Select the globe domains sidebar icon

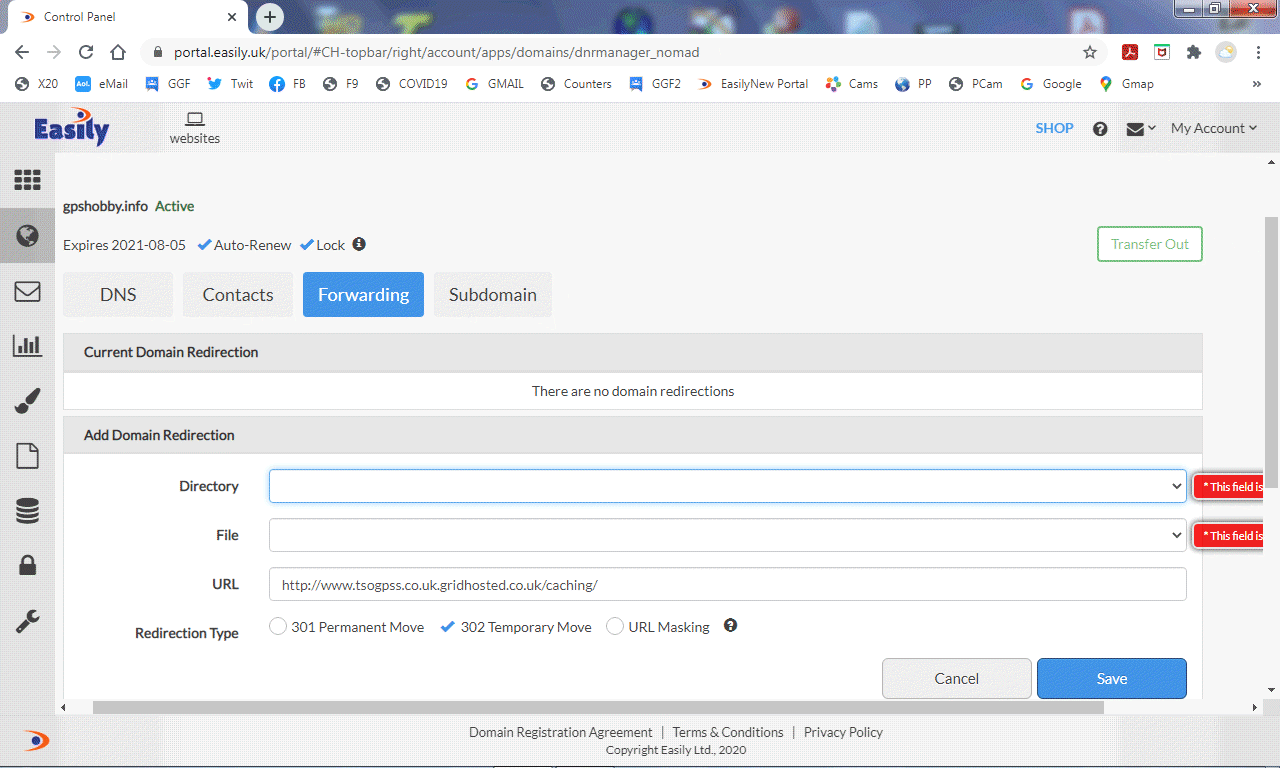click(27, 236)
